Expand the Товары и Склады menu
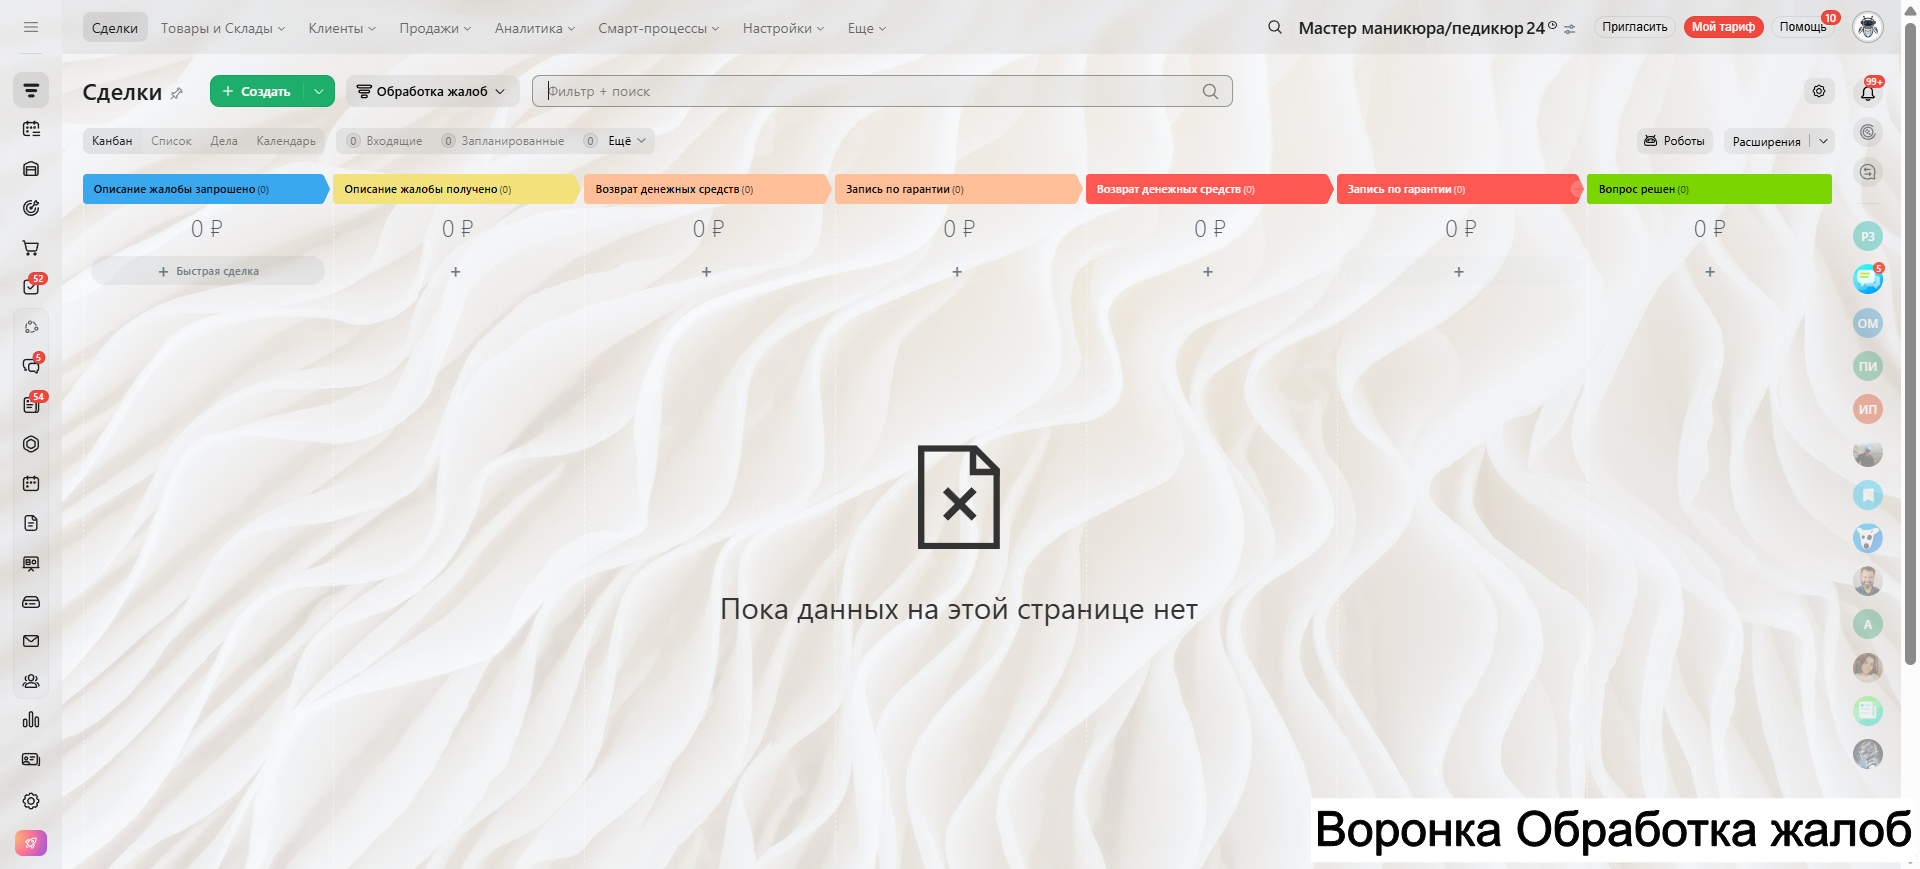 tap(223, 28)
